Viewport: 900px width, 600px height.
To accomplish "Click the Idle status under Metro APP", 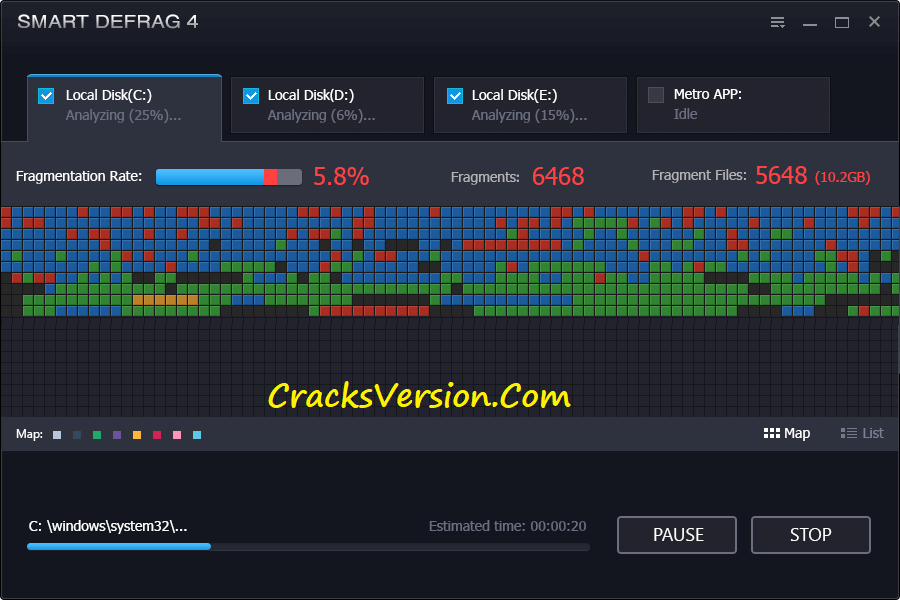I will pos(685,114).
